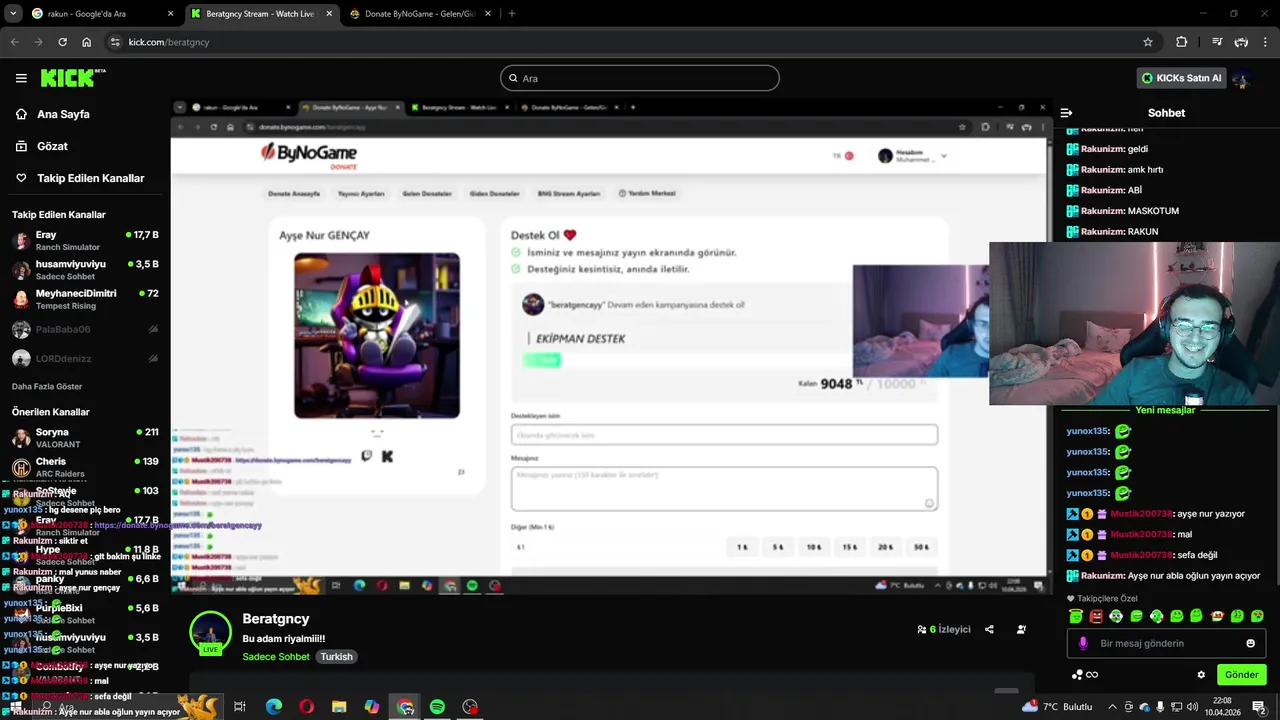Open Cheris recommended channel
1280x720 pixels.
coord(84,467)
